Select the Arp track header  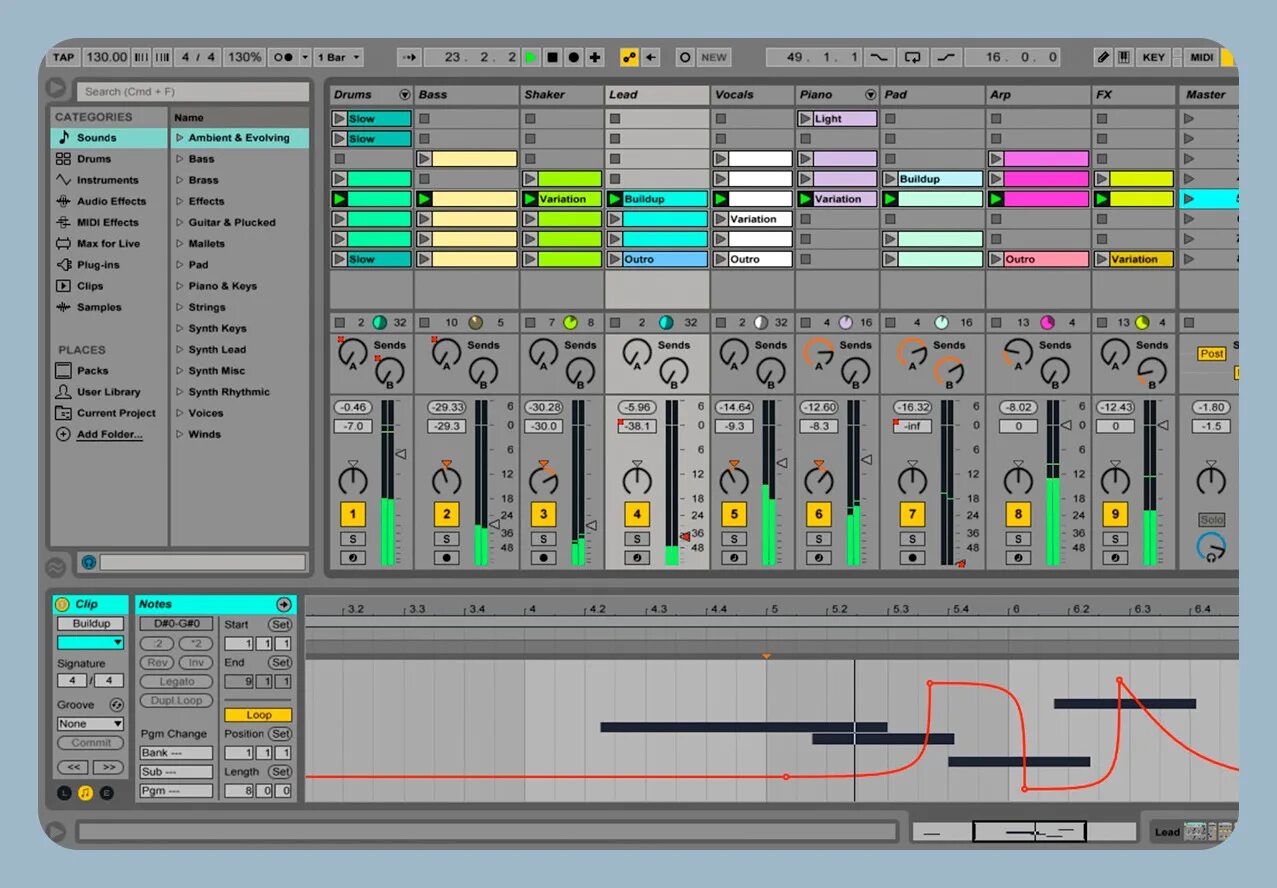tap(1038, 95)
